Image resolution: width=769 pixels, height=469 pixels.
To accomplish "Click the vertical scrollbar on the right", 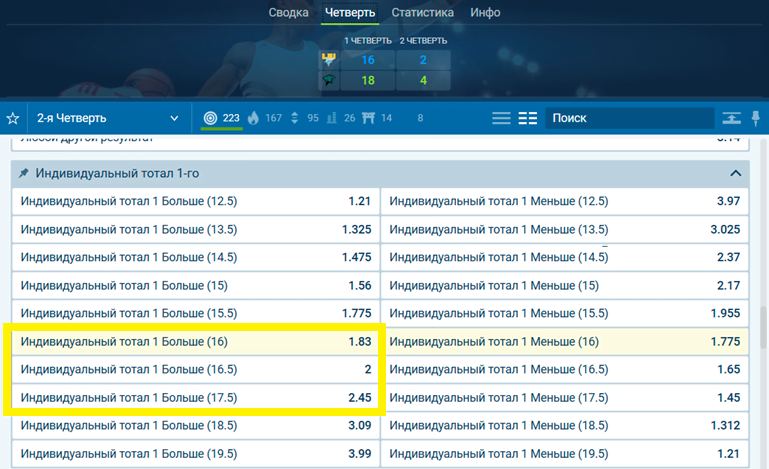I will [x=763, y=330].
